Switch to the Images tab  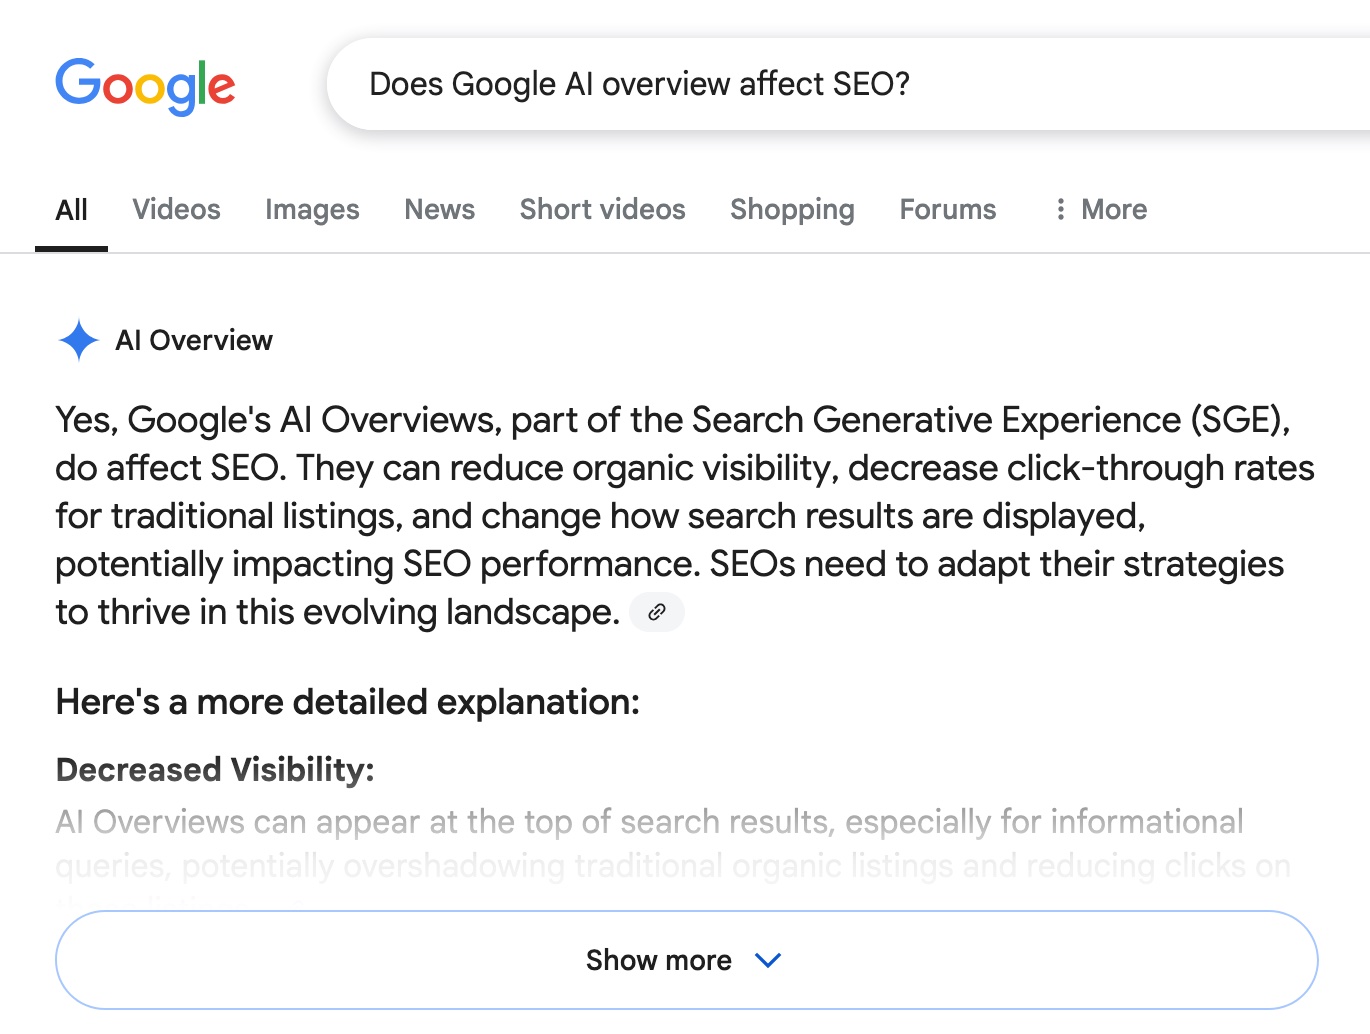tap(312, 209)
